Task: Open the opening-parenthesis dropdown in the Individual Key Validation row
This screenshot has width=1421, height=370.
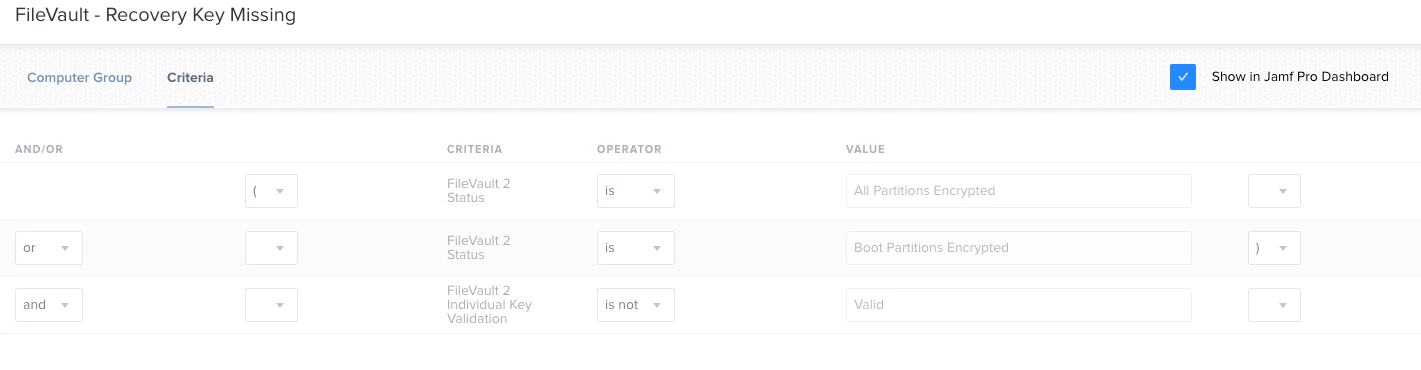Action: (x=271, y=305)
